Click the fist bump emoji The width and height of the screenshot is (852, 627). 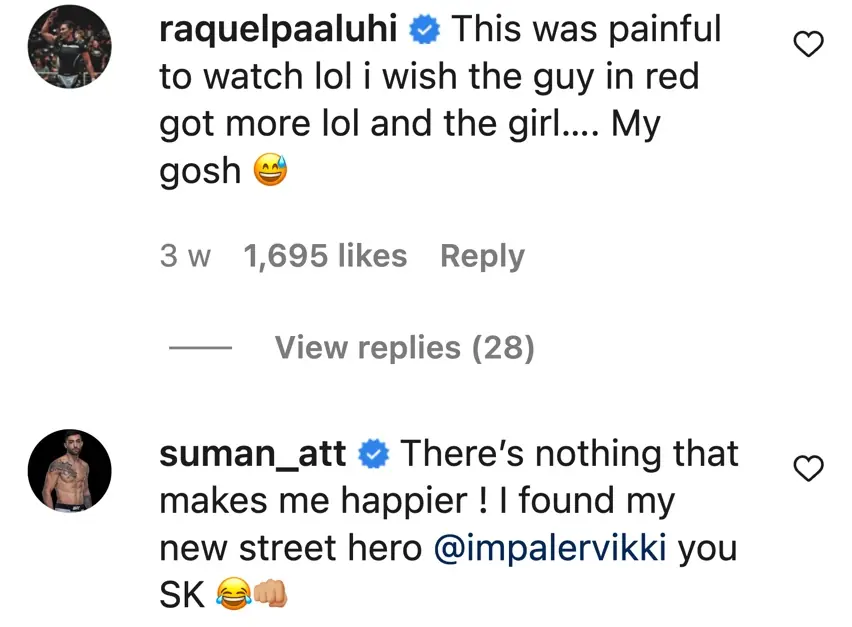click(x=269, y=596)
